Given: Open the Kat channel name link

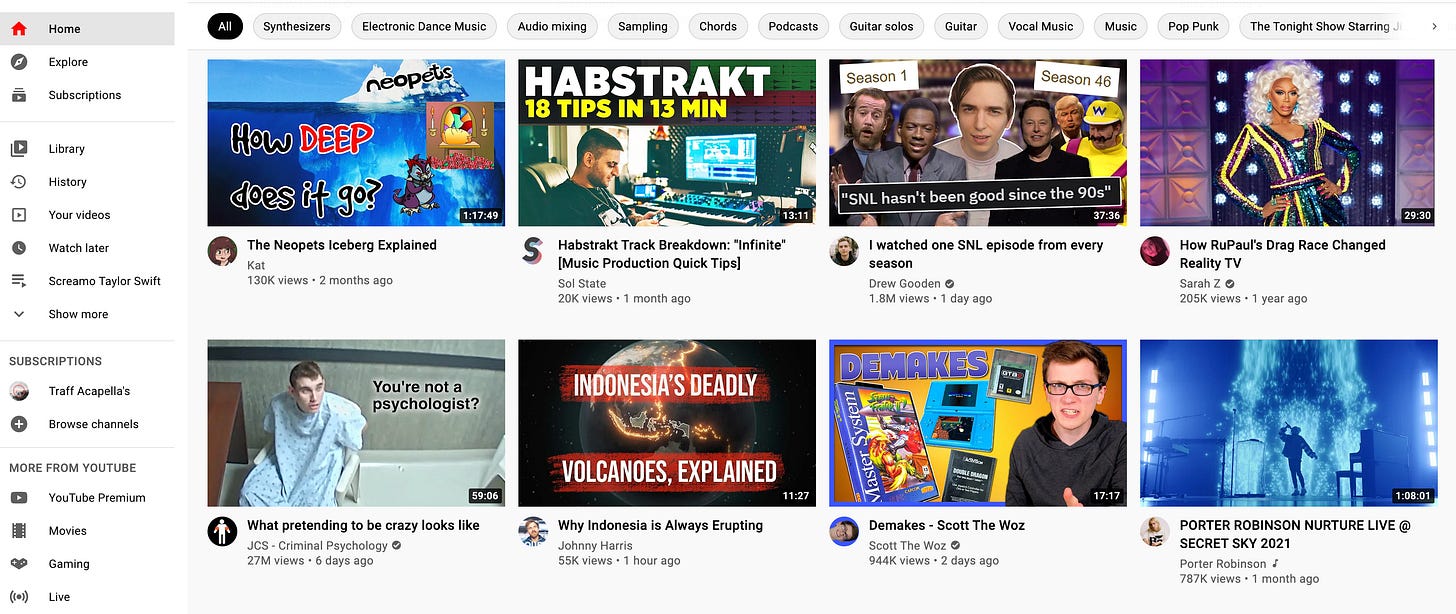Looking at the screenshot, I should point(256,266).
